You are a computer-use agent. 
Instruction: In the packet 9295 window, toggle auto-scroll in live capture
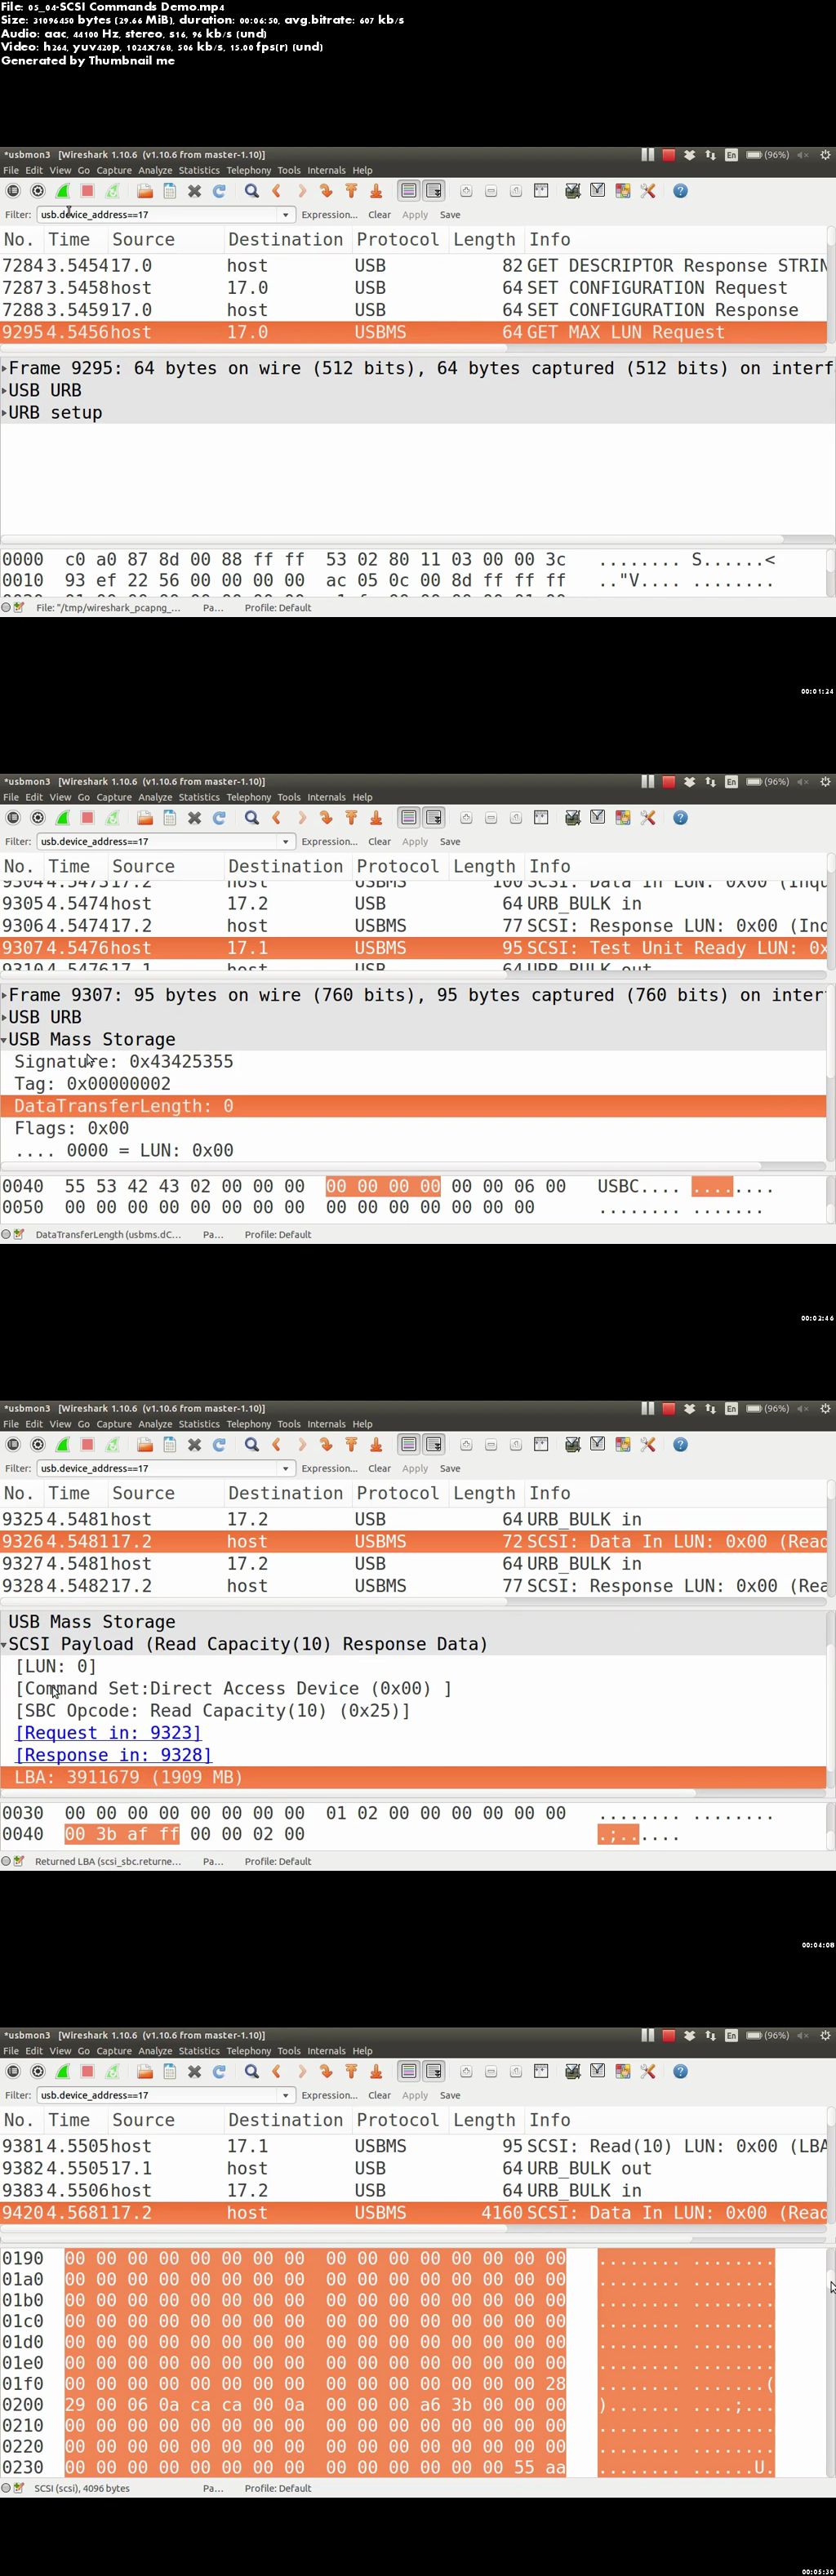(434, 191)
